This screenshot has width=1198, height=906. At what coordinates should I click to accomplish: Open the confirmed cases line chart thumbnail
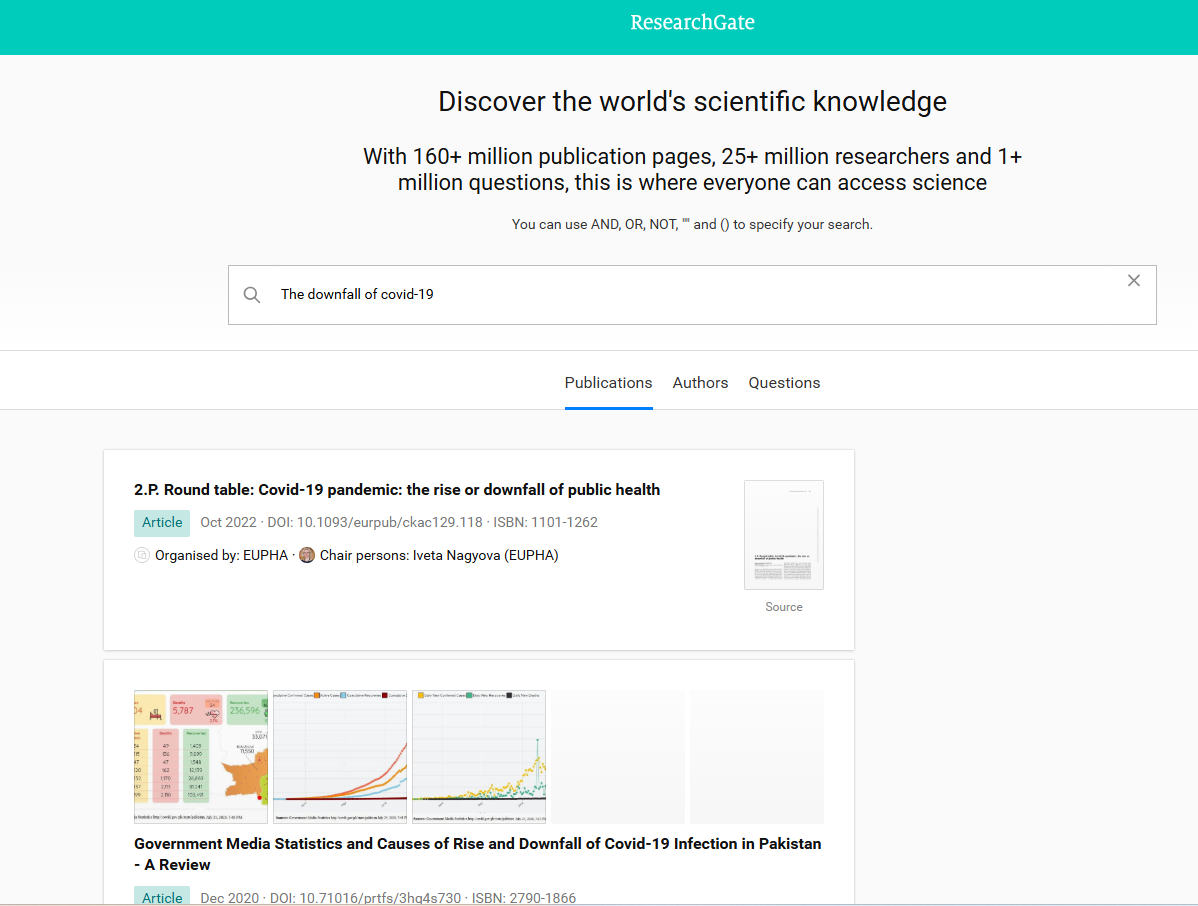click(339, 756)
